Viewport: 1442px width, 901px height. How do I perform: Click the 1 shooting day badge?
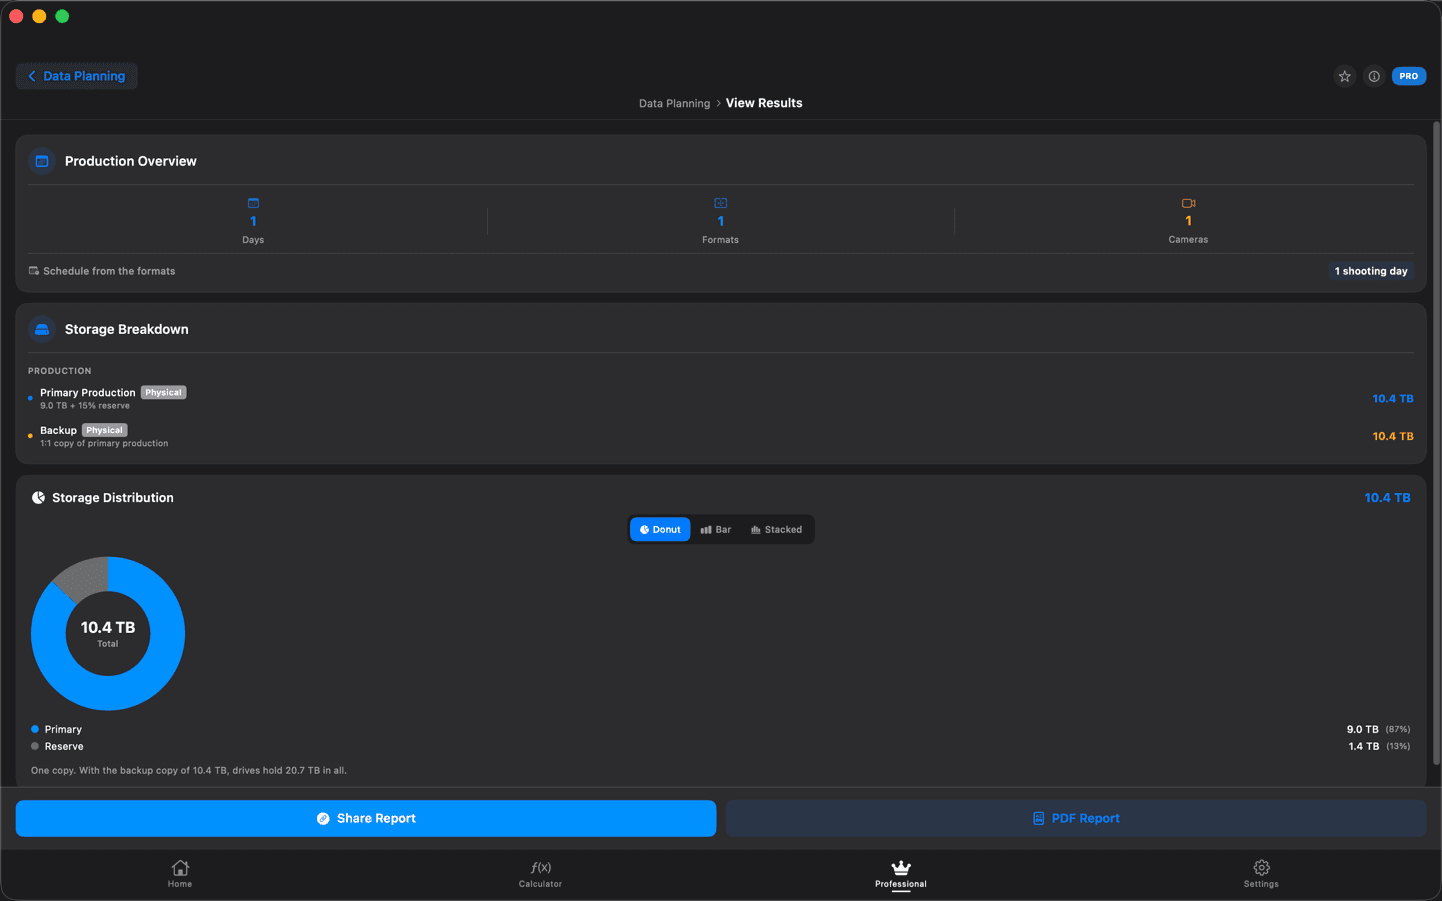1371,271
